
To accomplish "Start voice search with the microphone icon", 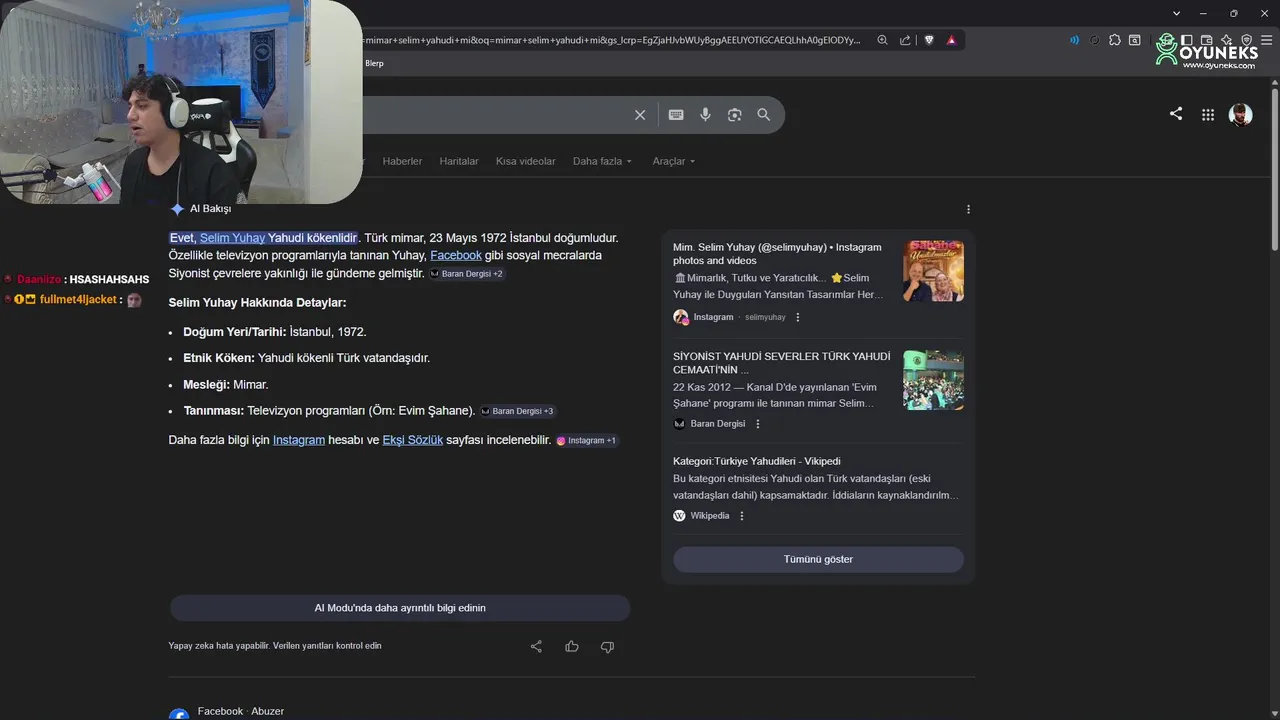I will point(705,115).
